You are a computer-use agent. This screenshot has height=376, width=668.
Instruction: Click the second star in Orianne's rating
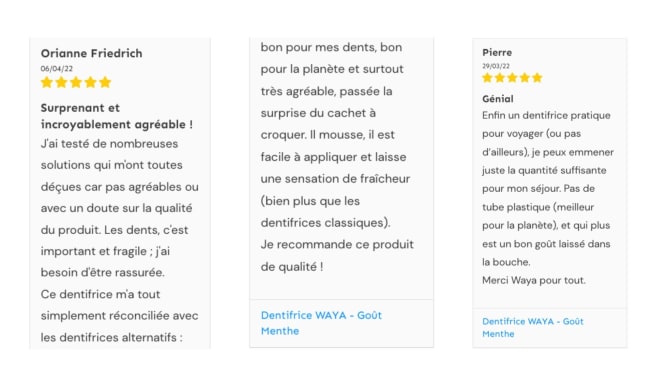(x=61, y=82)
